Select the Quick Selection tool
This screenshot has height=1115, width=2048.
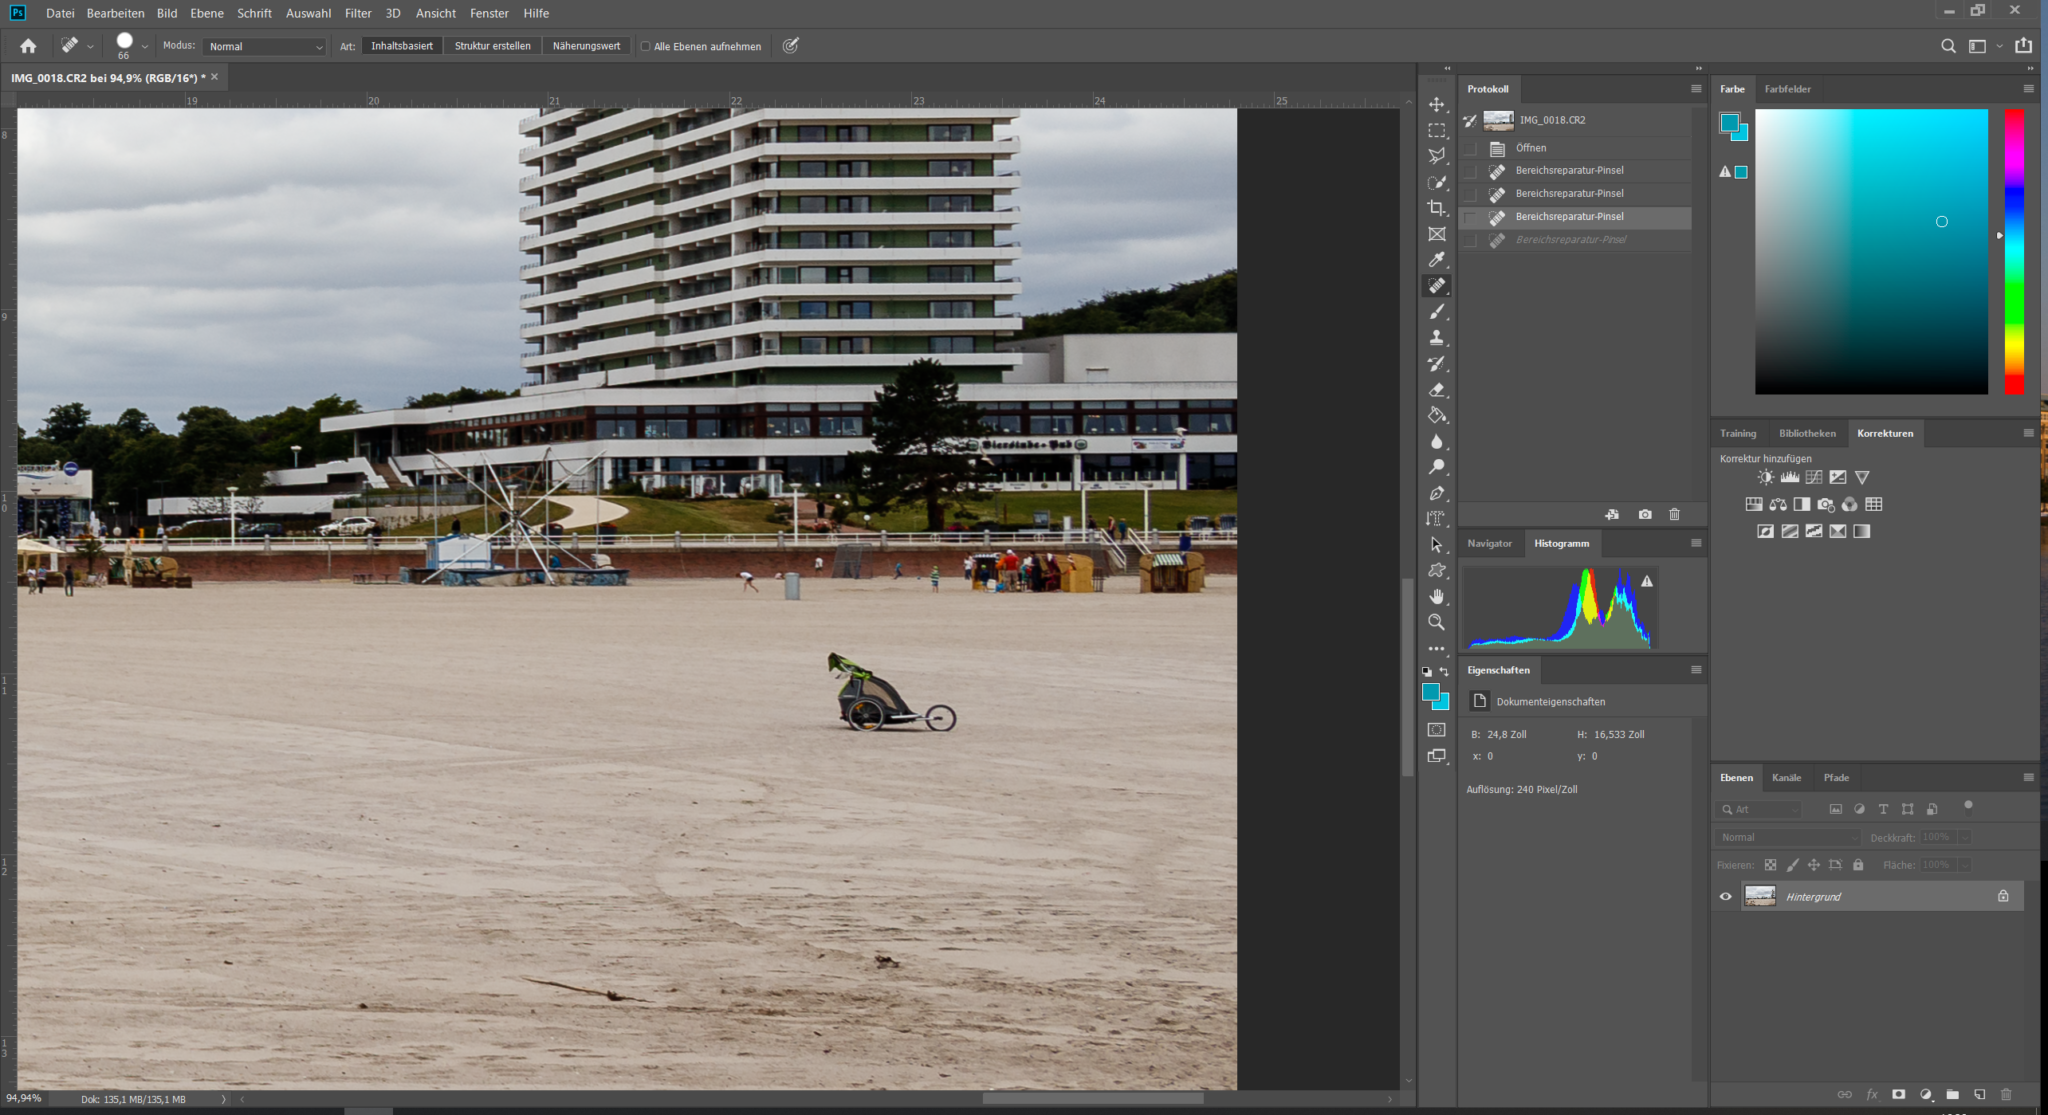tap(1437, 182)
